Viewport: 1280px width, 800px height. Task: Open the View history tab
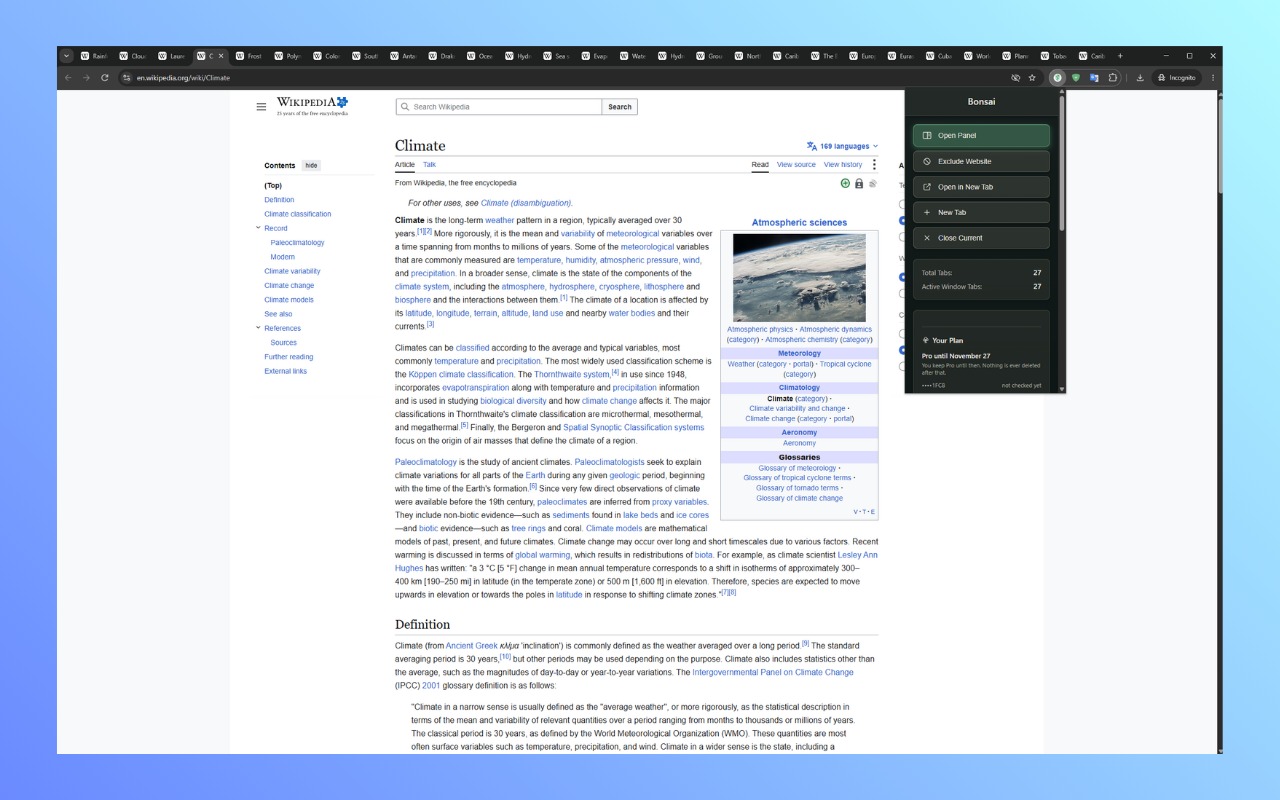tap(843, 164)
